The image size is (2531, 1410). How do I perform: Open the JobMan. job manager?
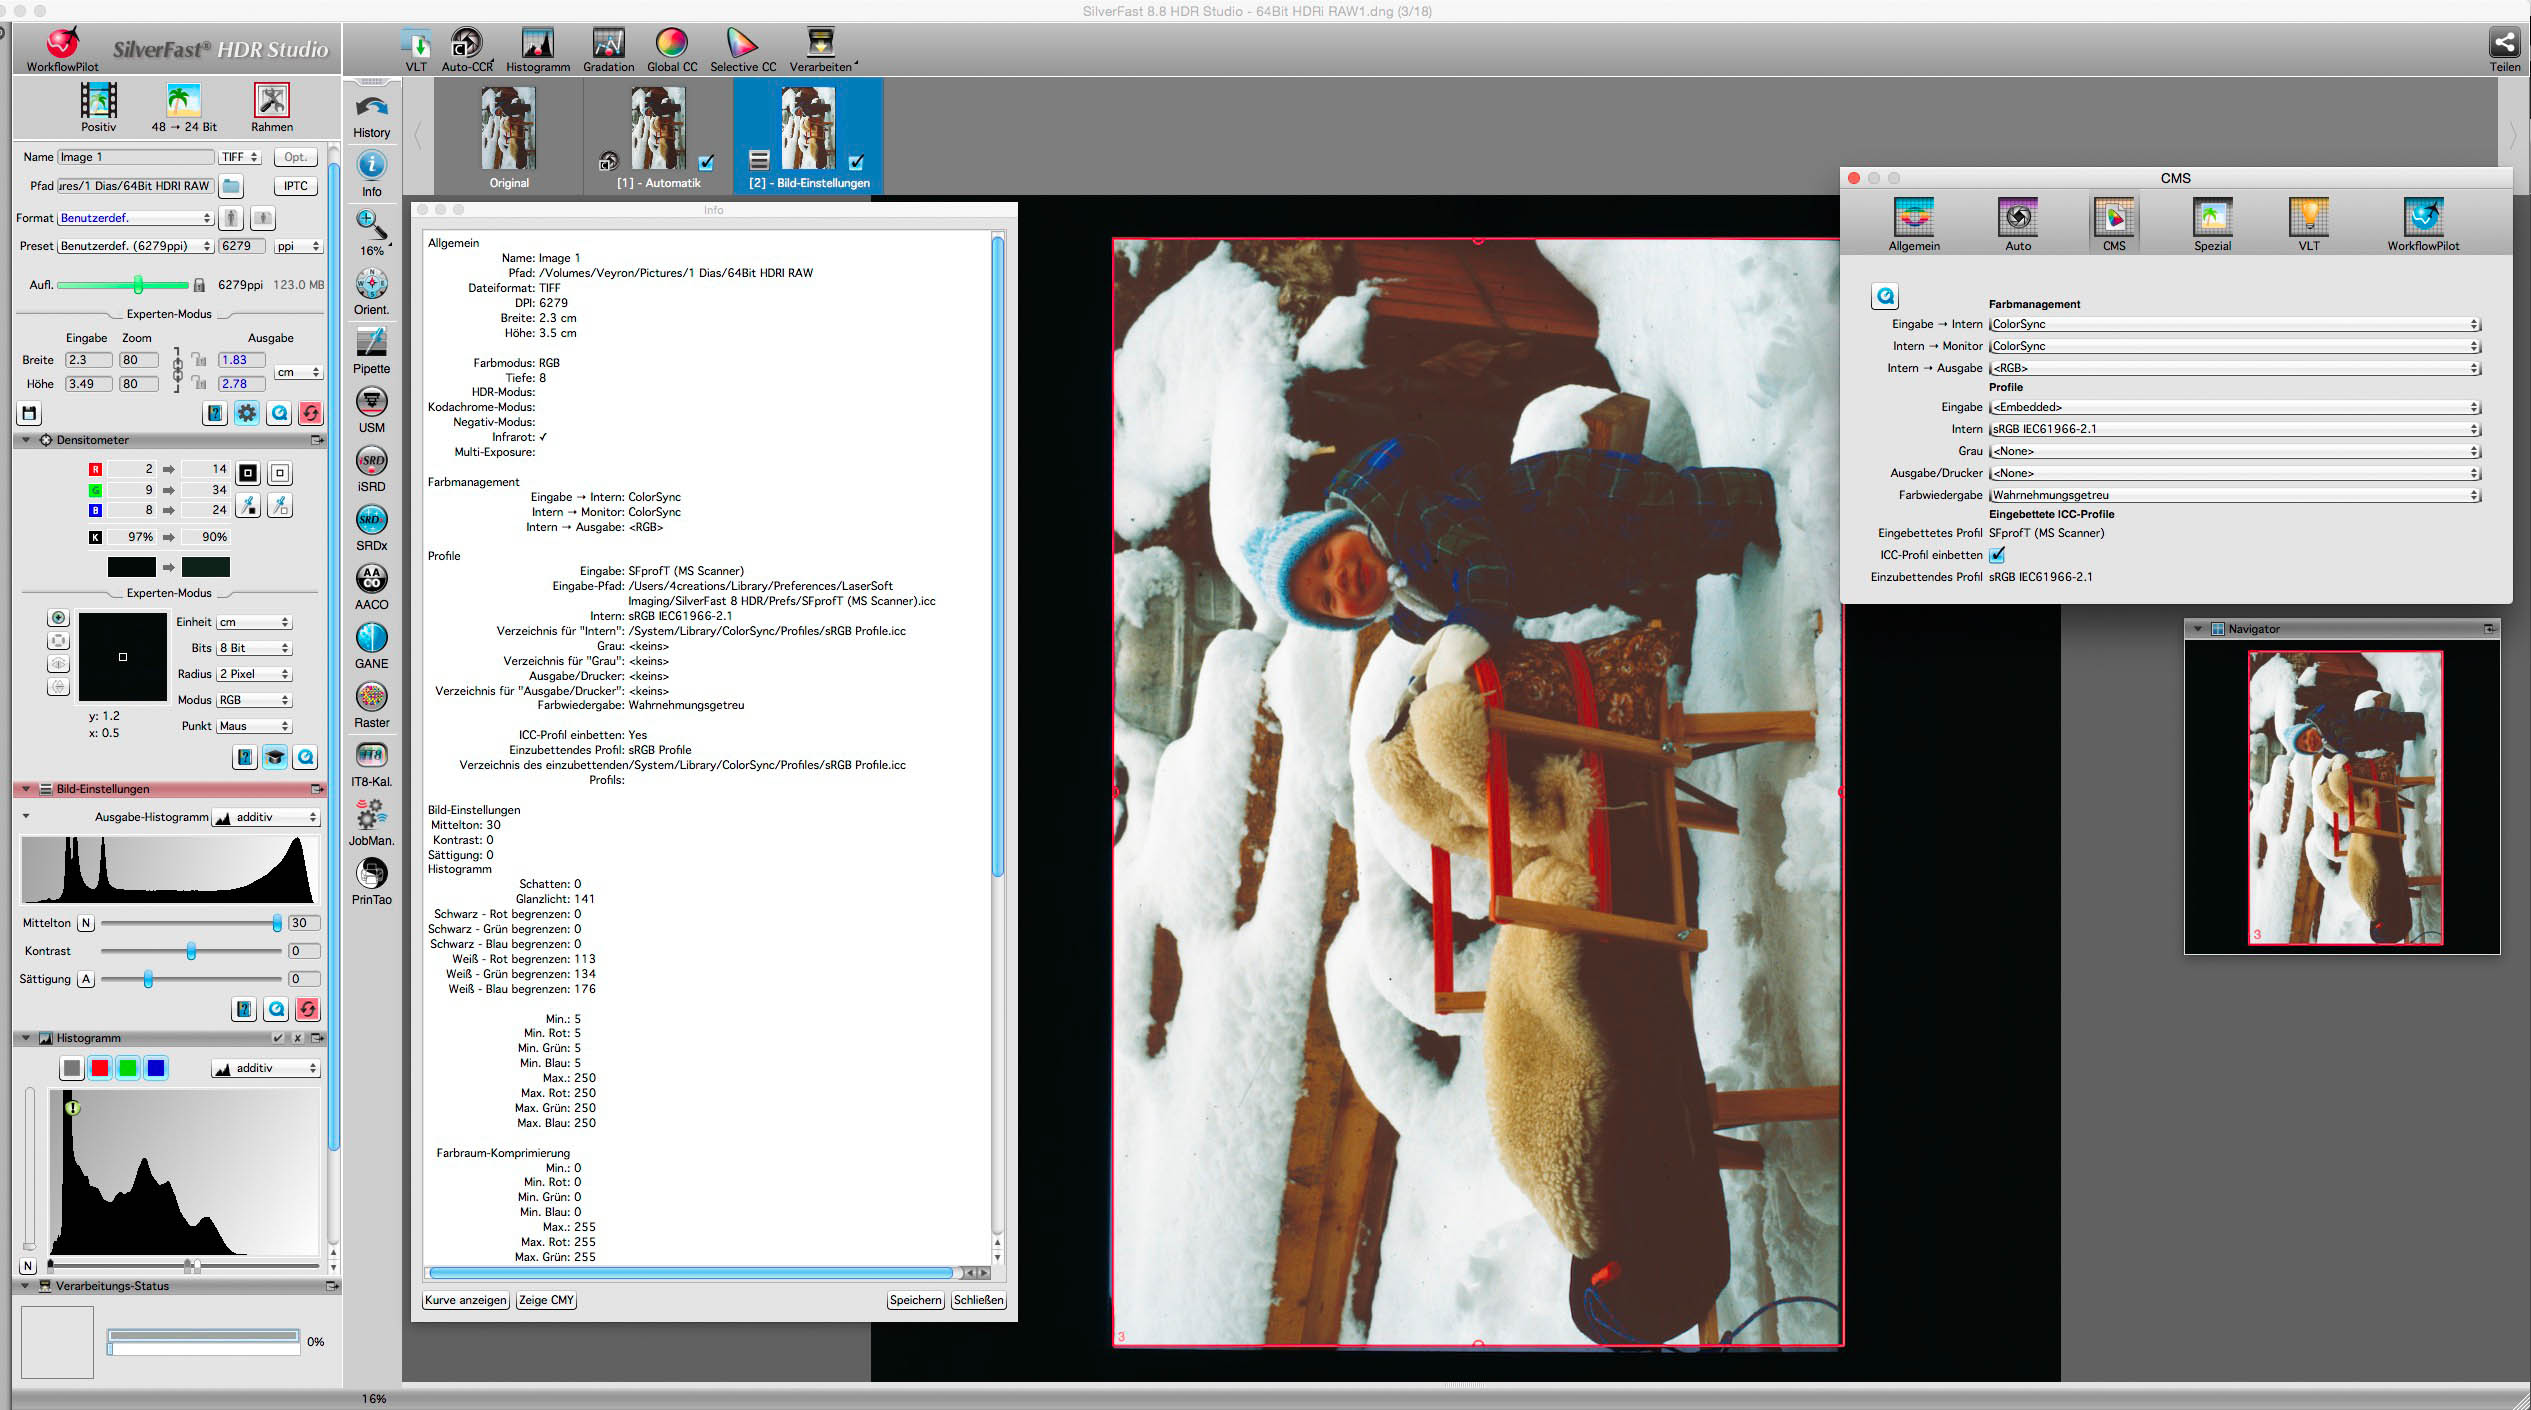(x=372, y=814)
